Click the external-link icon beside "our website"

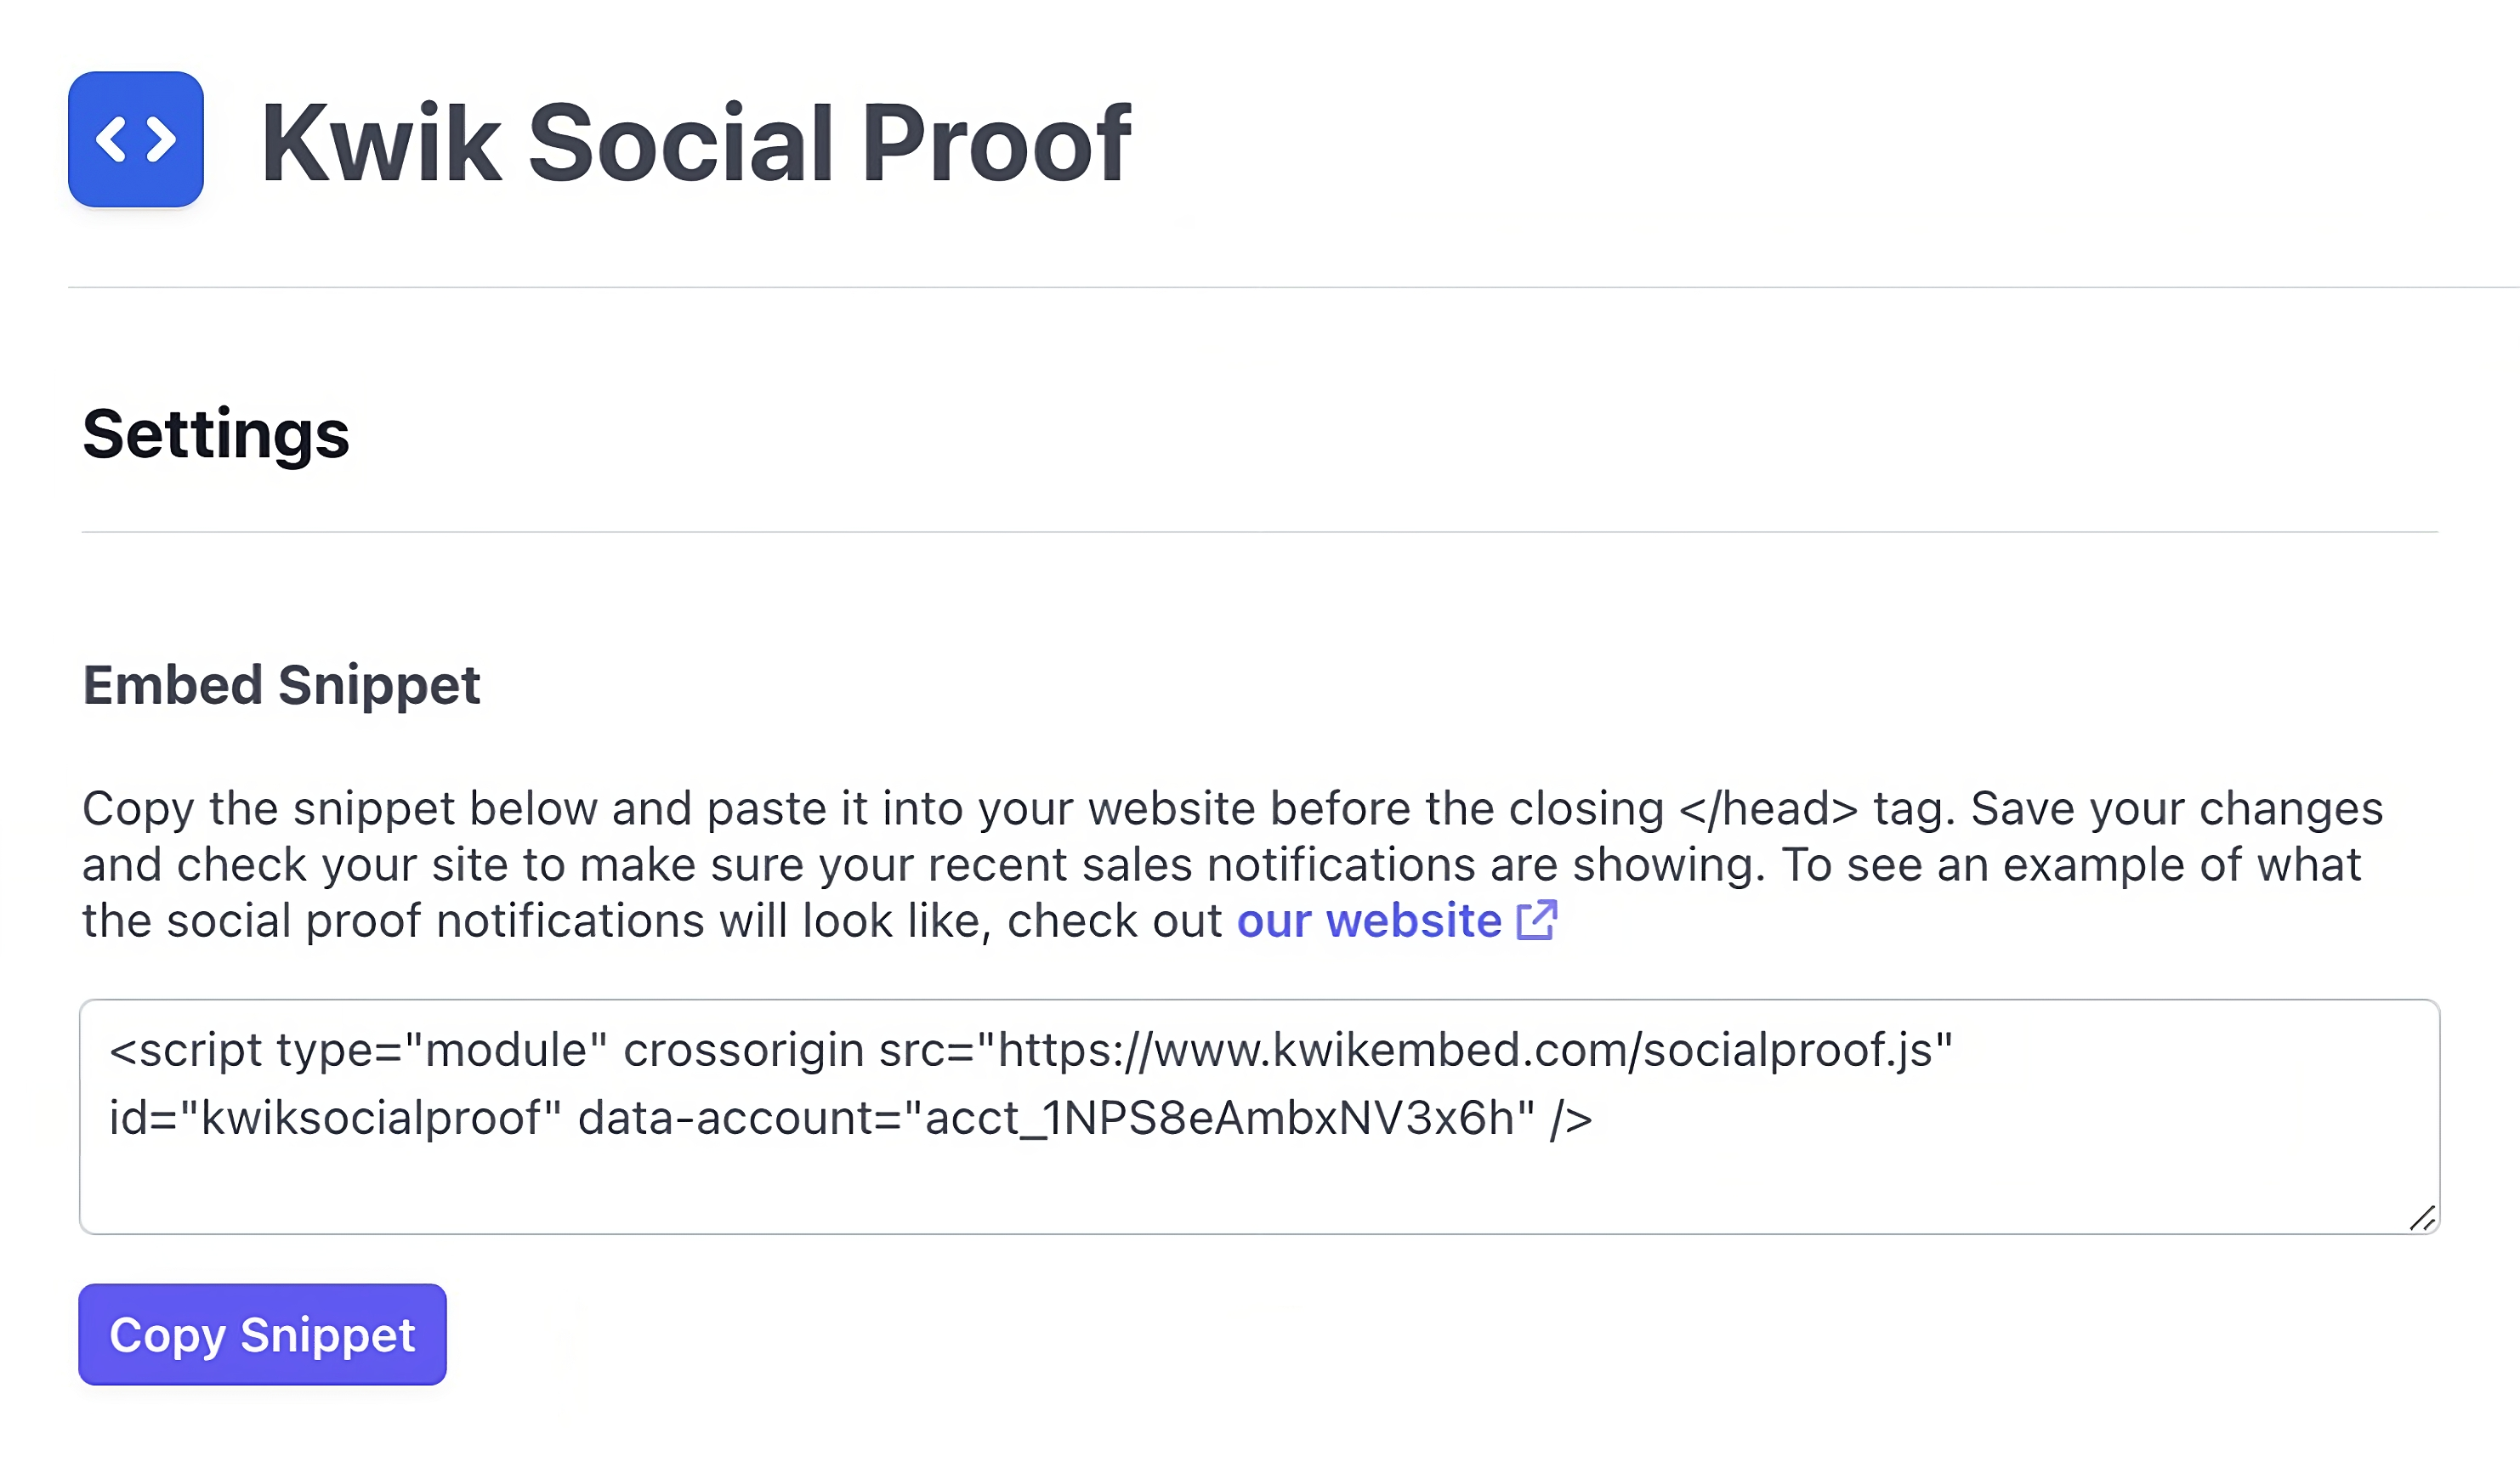[x=1537, y=920]
